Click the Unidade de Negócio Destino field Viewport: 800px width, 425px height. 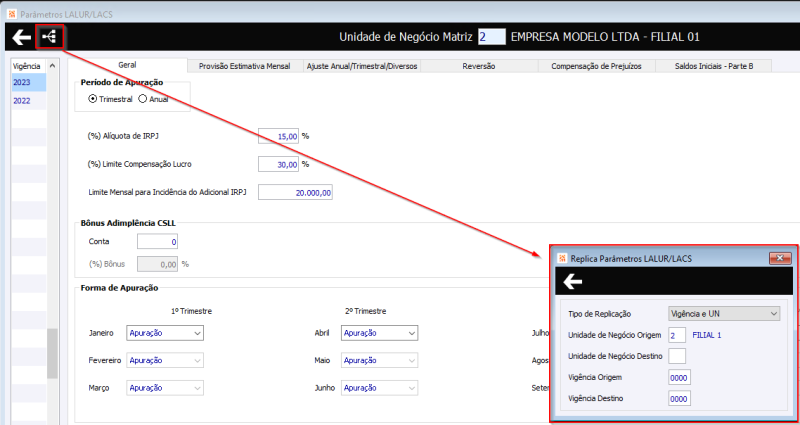point(677,356)
